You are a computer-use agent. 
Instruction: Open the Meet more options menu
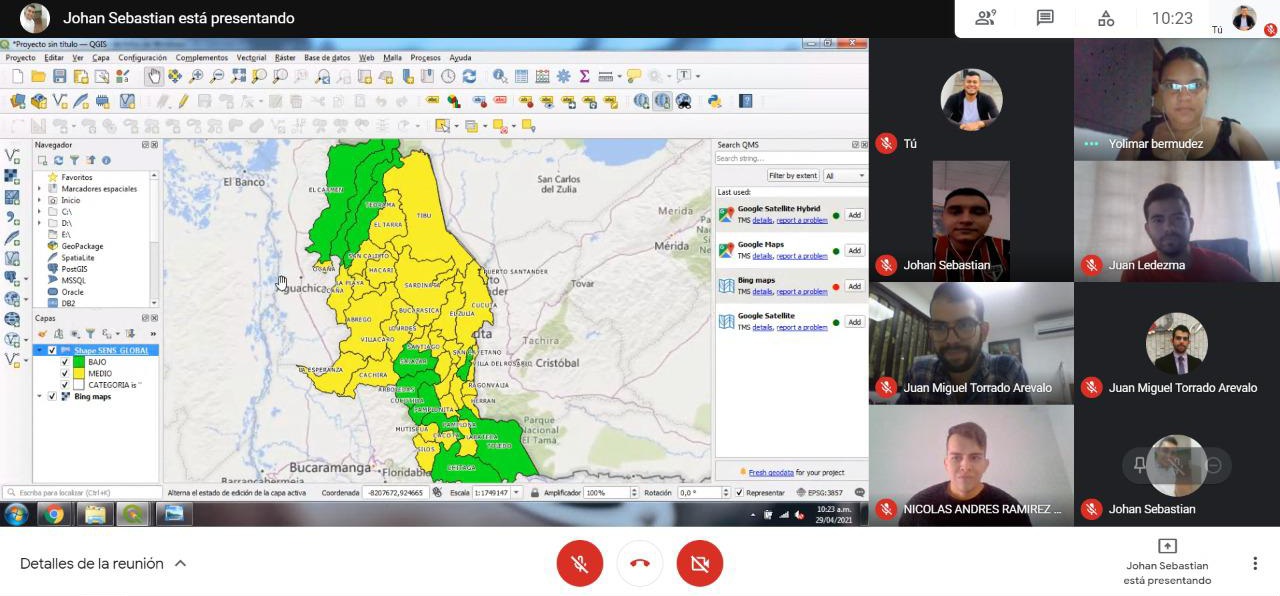click(1255, 564)
